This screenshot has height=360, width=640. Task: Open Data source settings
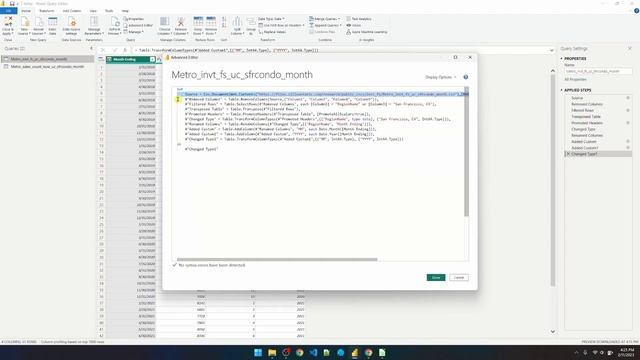[71, 26]
